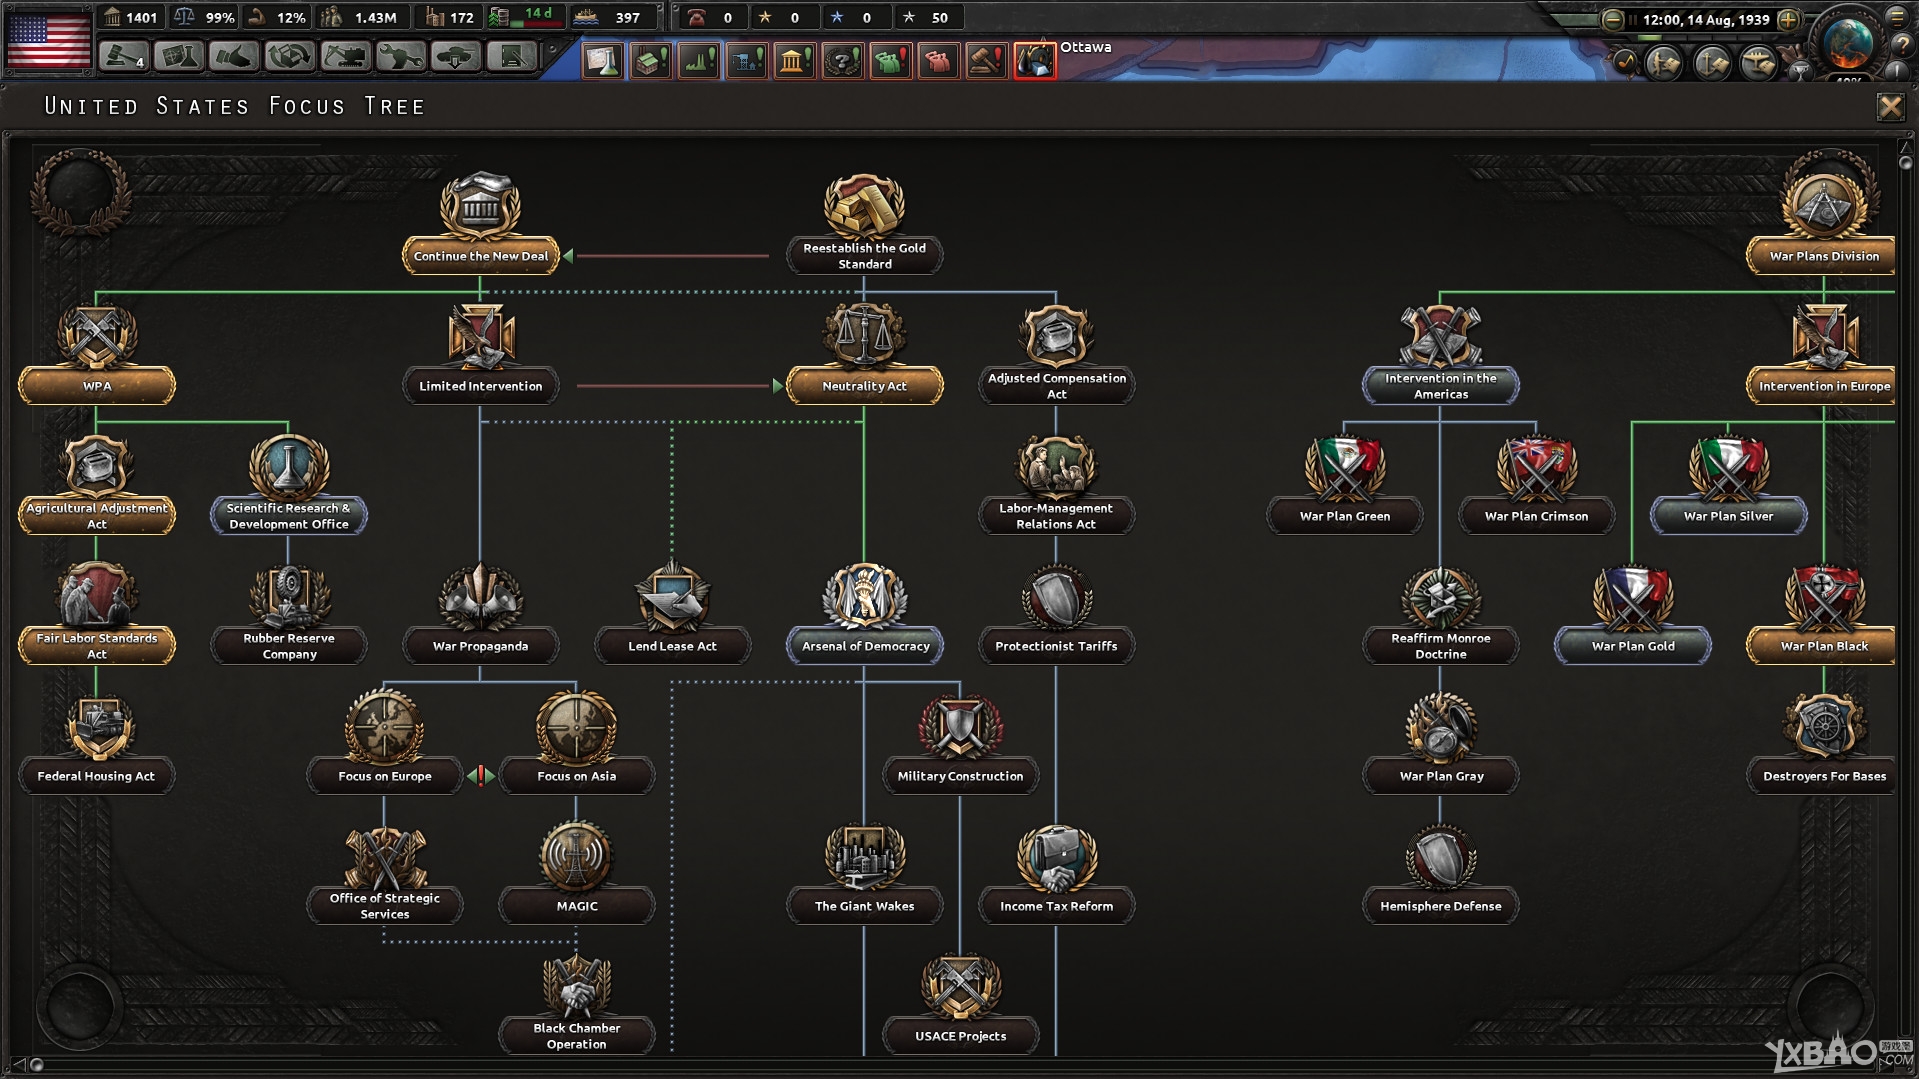The image size is (1919, 1079).
Task: Open the Trade tab with the cycling crate
Action: (289, 57)
